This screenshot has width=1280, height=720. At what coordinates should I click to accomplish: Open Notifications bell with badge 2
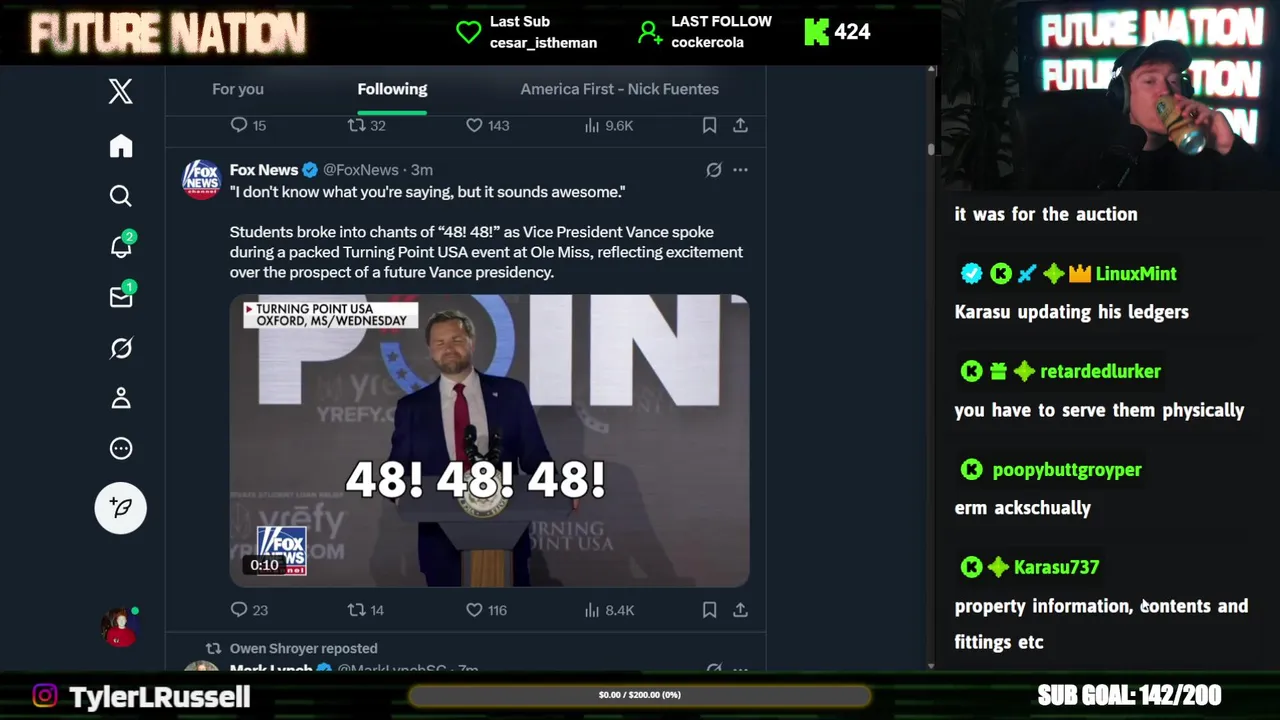pos(122,246)
